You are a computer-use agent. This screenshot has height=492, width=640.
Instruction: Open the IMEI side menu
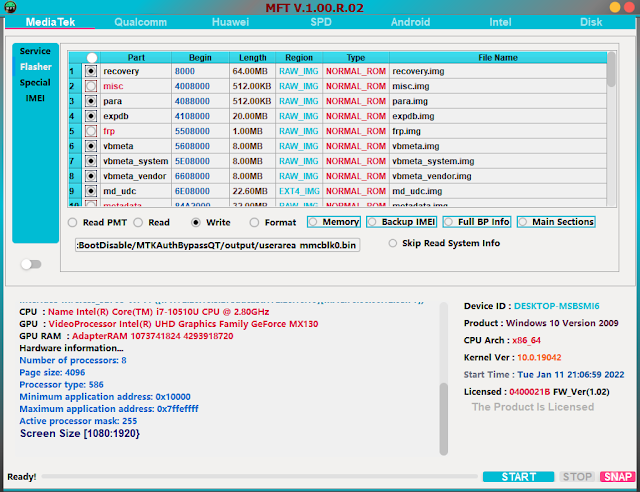pos(35,98)
